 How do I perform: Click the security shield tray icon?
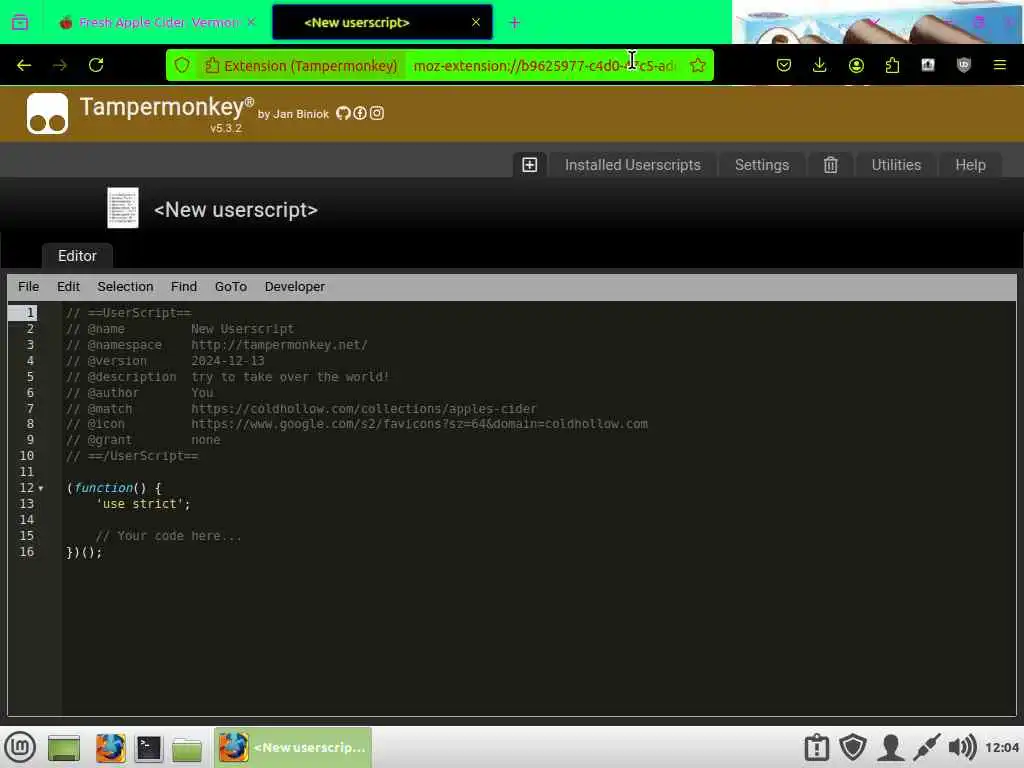click(x=853, y=747)
